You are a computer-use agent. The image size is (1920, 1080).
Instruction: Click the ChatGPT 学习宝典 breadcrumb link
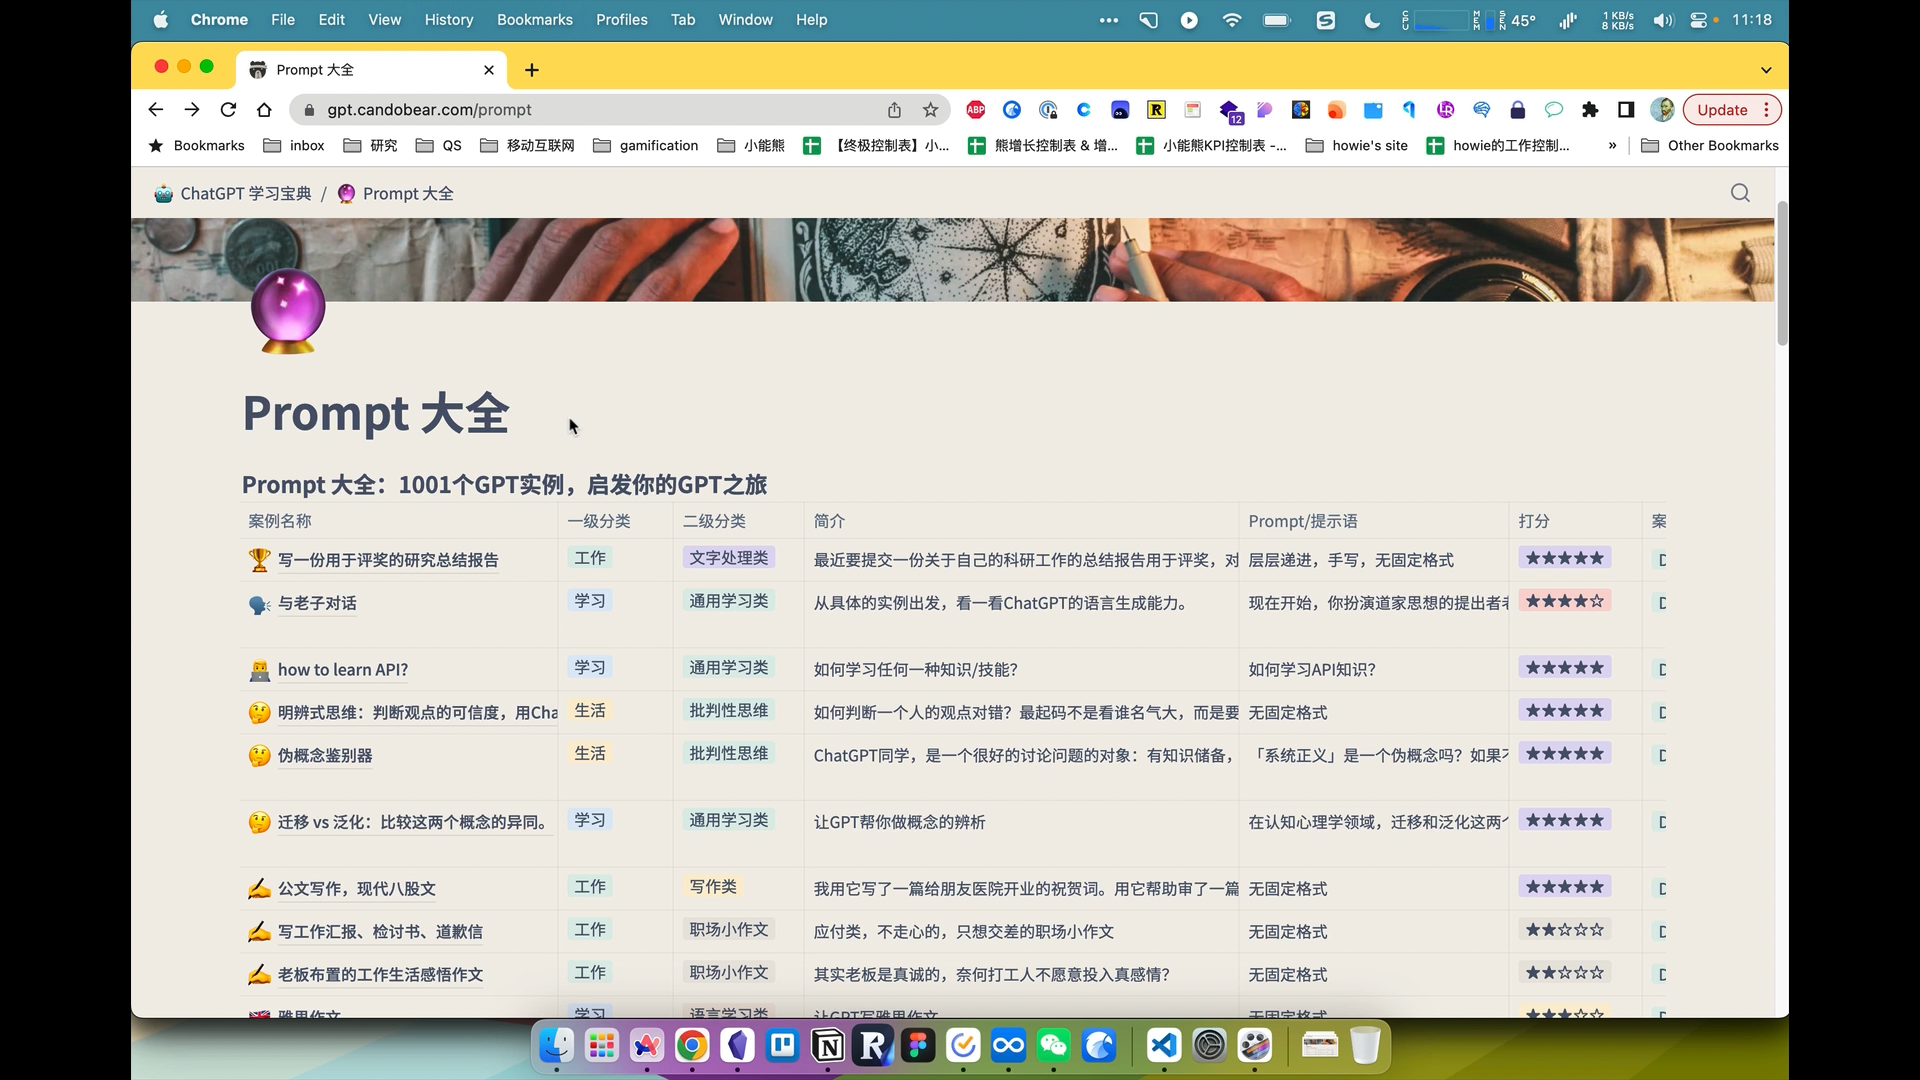coord(245,194)
